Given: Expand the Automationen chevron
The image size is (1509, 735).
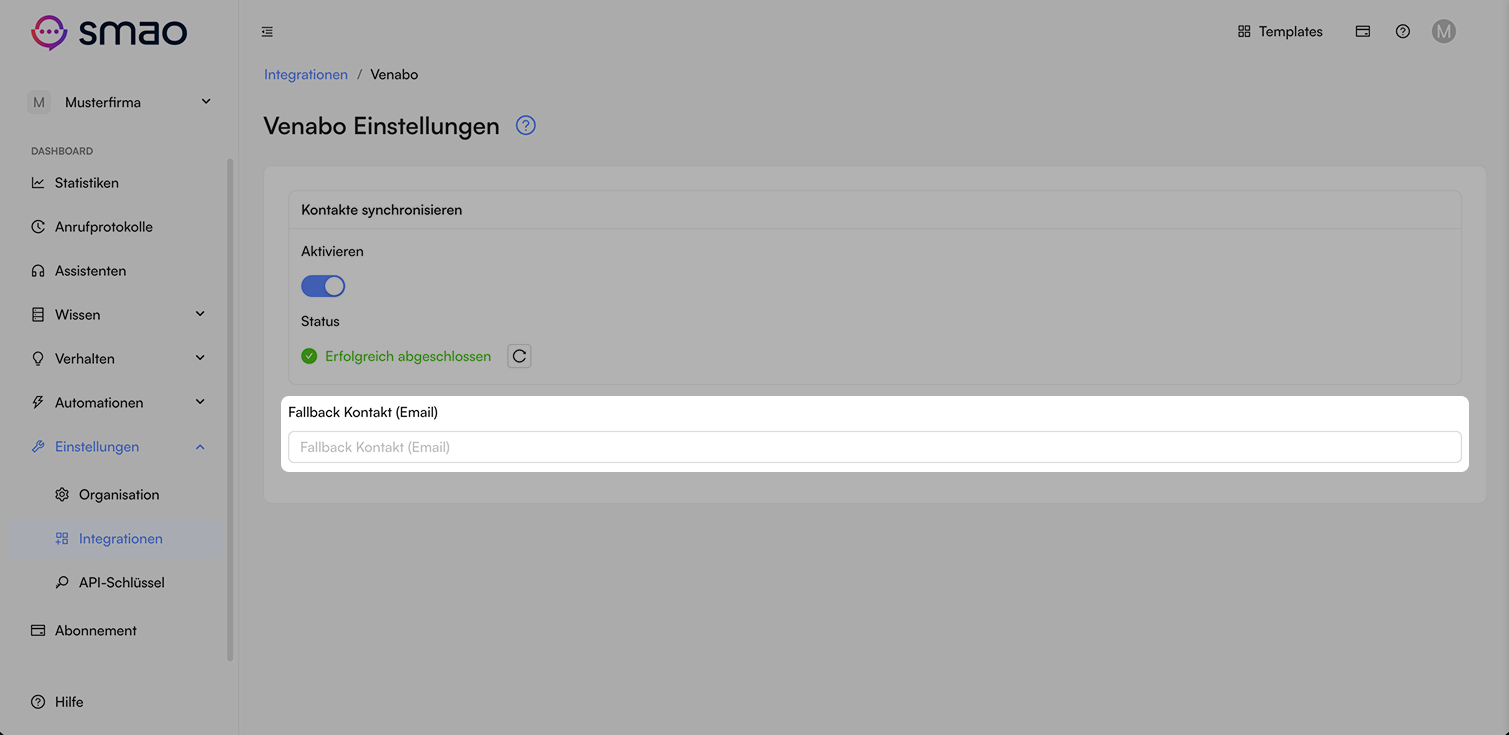Looking at the screenshot, I should tap(200, 402).
